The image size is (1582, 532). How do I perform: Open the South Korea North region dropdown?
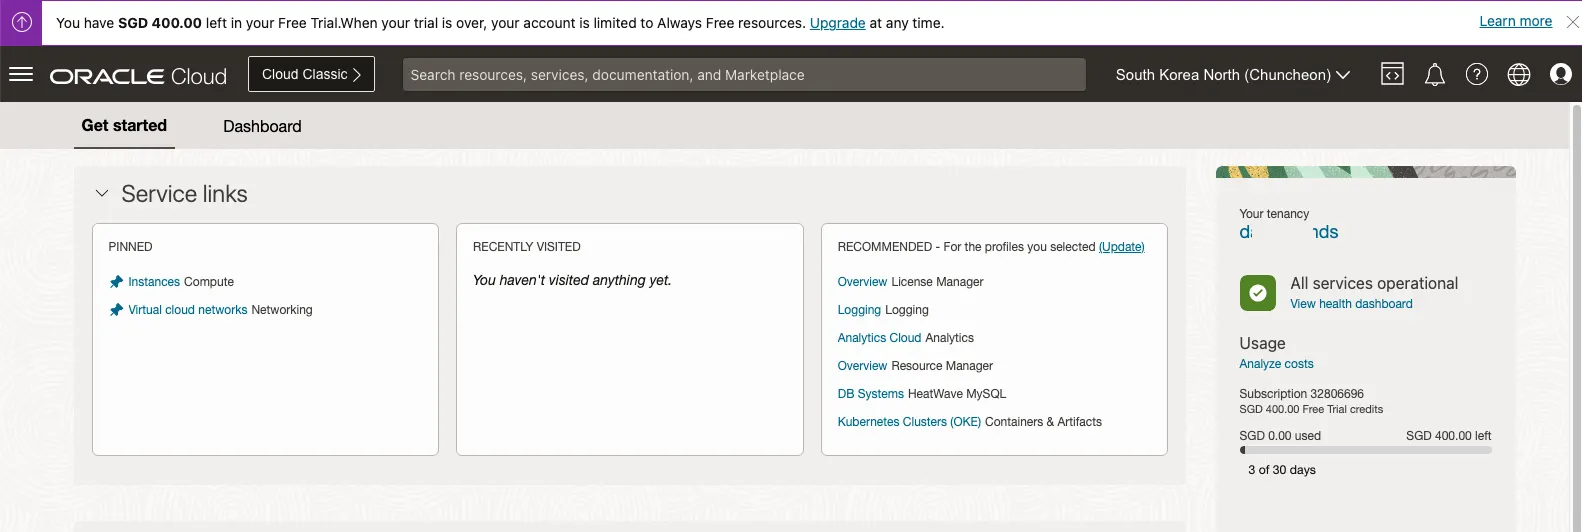pyautogui.click(x=1233, y=75)
